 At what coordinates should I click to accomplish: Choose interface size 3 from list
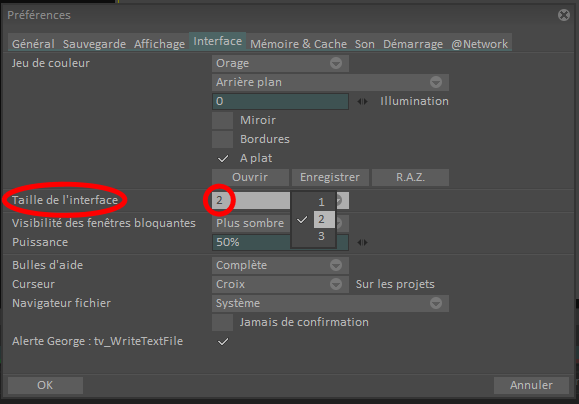[x=321, y=236]
